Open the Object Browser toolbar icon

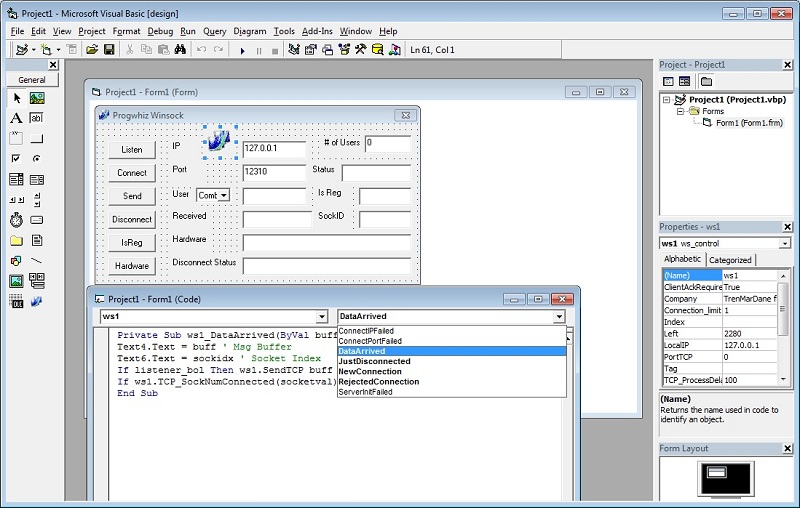(344, 50)
